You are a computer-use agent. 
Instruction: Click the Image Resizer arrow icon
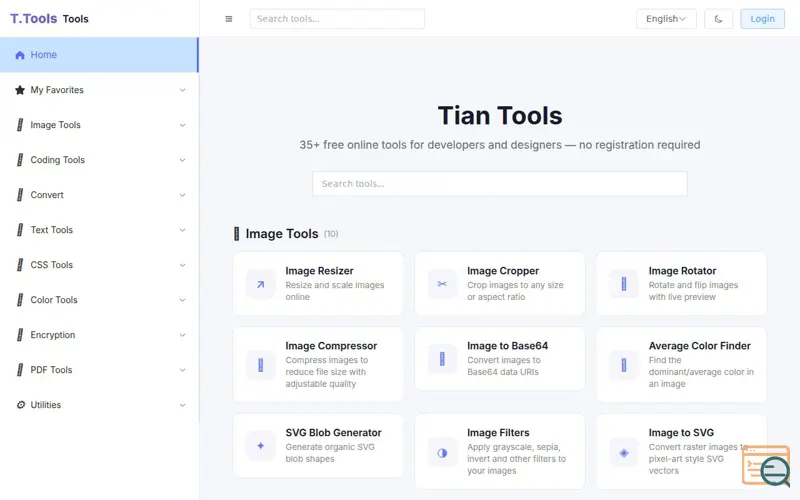(261, 284)
